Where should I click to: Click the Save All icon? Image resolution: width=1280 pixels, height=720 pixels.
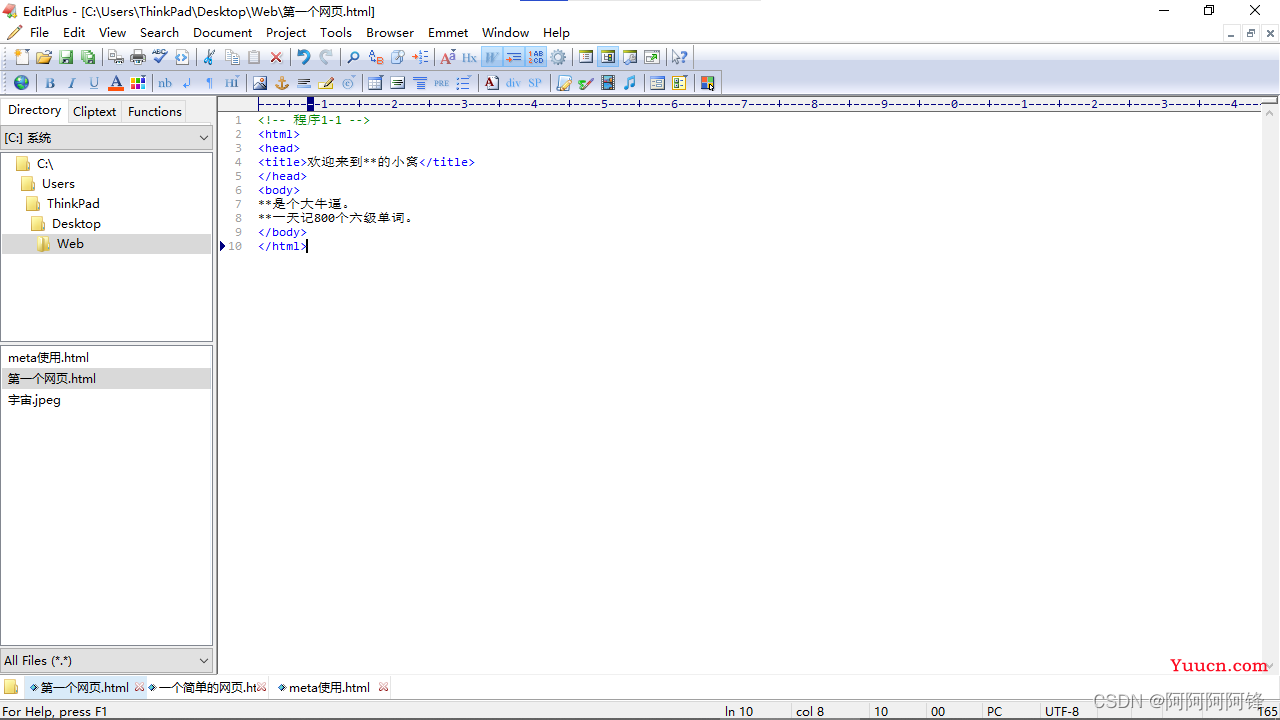(x=88, y=57)
